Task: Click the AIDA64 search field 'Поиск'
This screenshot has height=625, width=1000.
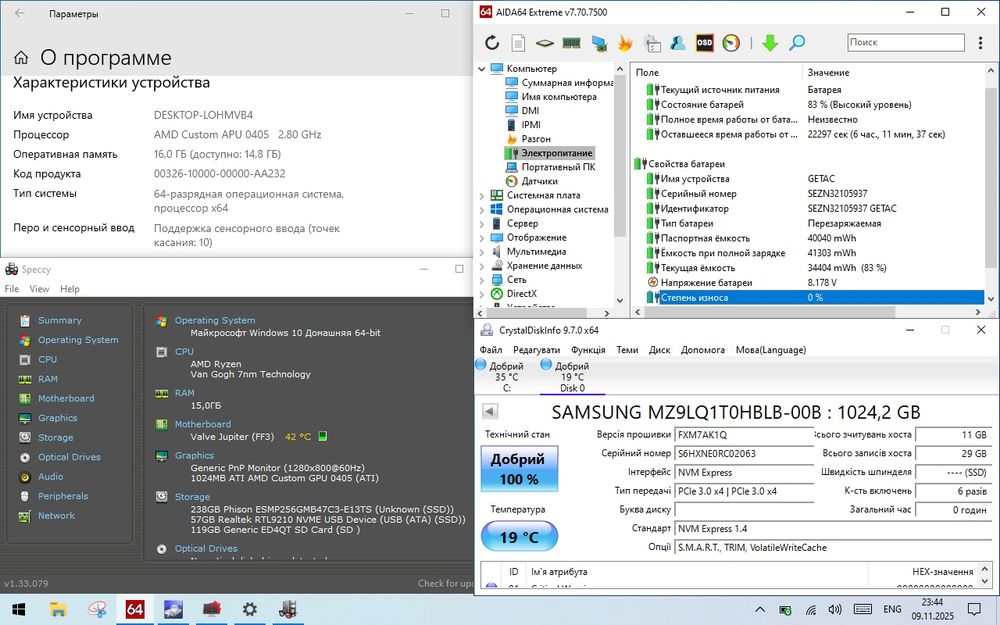Action: tap(906, 42)
